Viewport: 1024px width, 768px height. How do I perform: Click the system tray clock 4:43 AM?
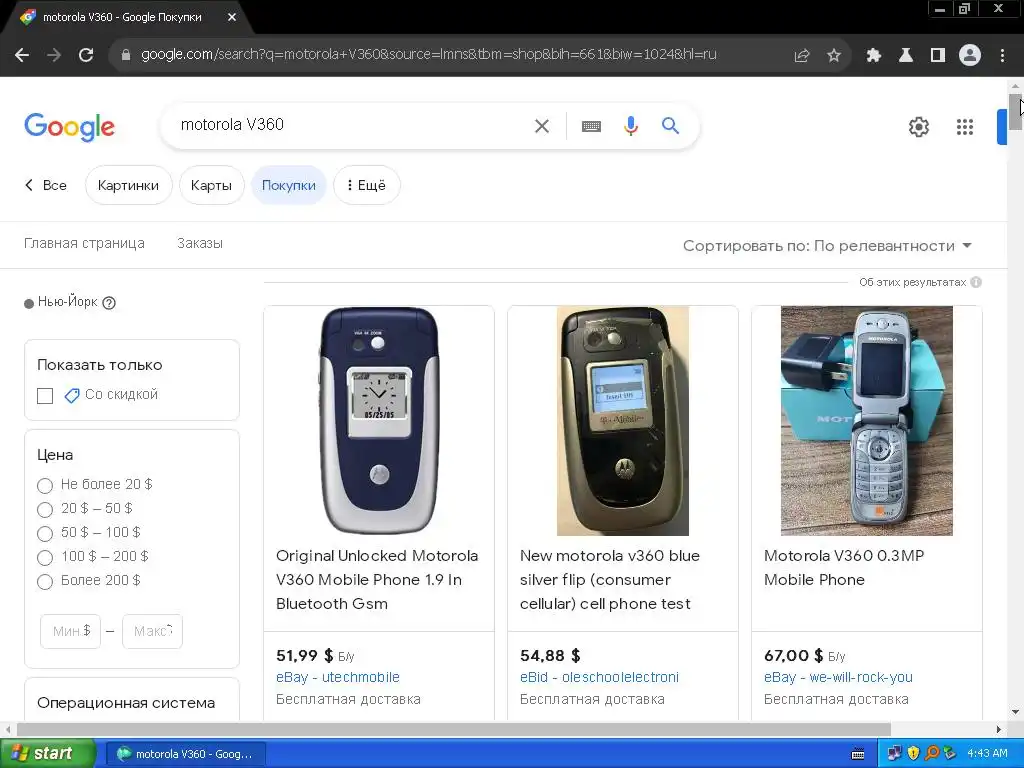tap(987, 754)
